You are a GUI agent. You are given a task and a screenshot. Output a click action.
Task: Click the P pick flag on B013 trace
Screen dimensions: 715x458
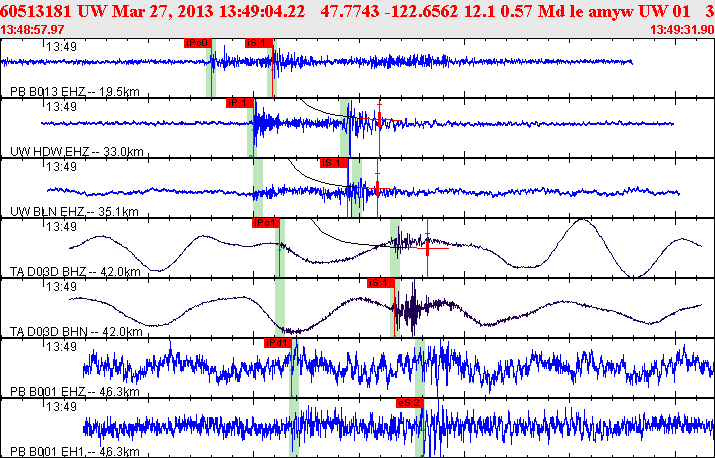tap(198, 44)
